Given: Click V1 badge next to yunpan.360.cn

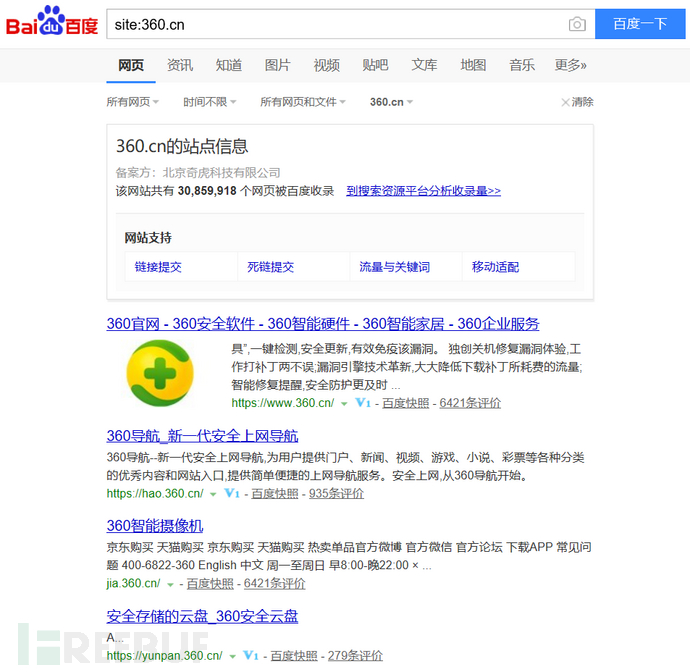Looking at the screenshot, I should (x=251, y=656).
